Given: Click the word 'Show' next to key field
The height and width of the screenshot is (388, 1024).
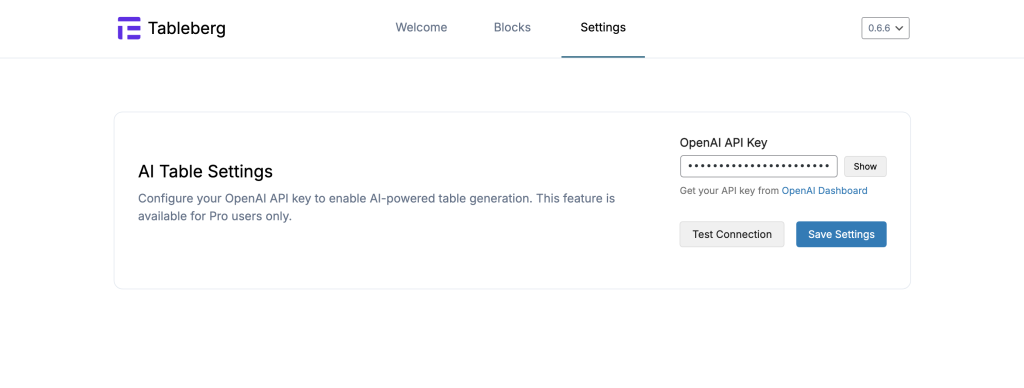Looking at the screenshot, I should point(865,167).
